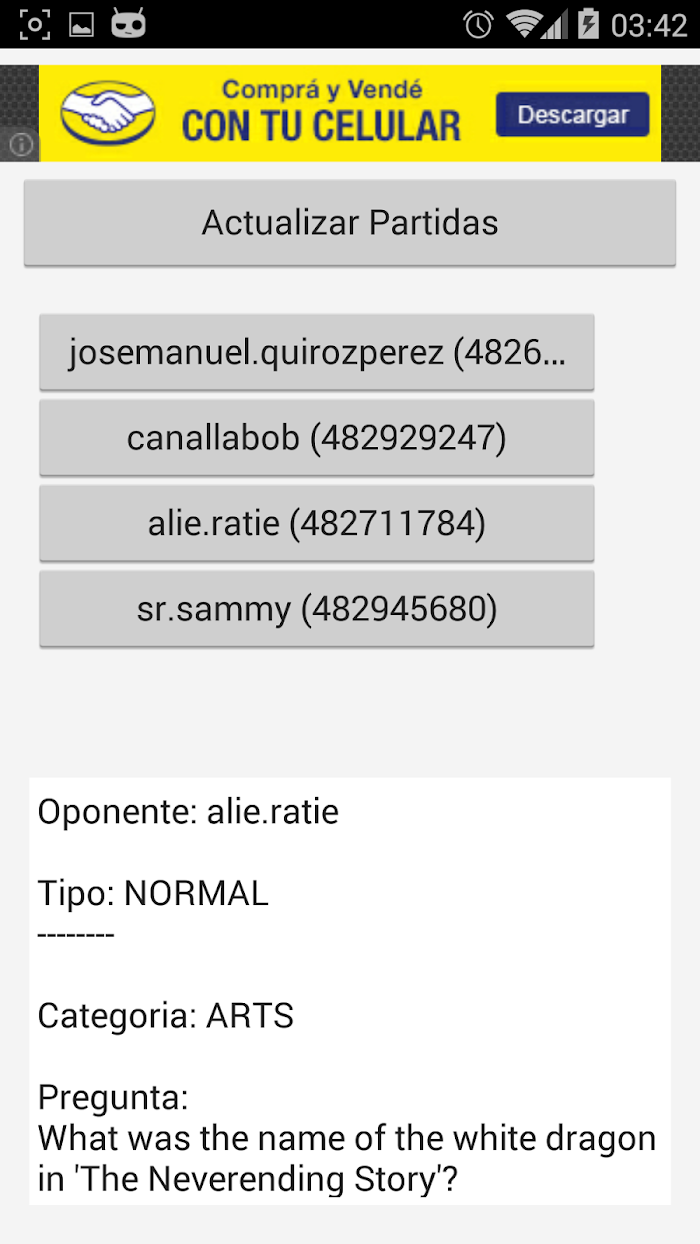
Task: Tap the handshake logo in the ad banner
Action: [x=108, y=112]
